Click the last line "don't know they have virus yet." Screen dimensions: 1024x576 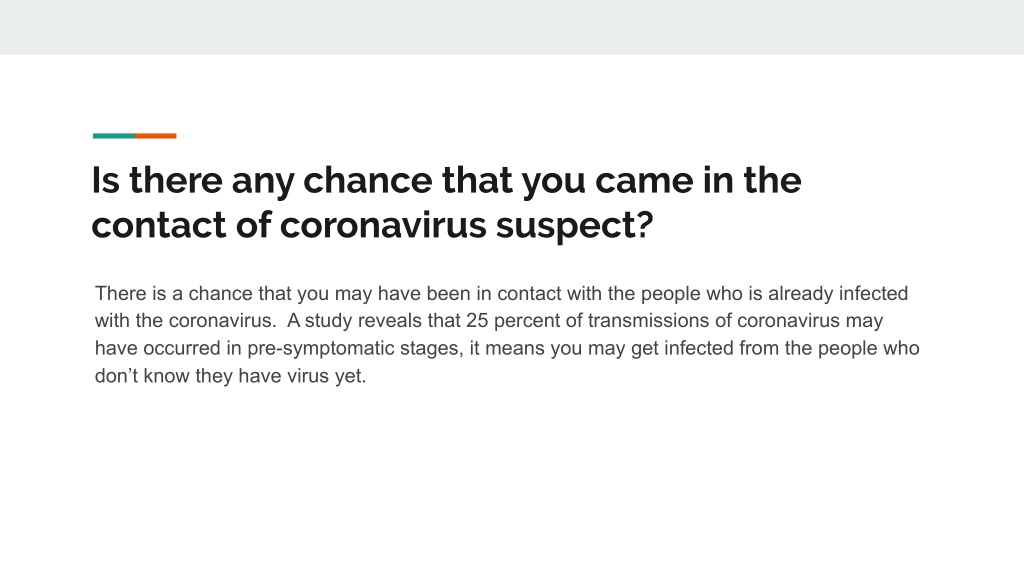tap(231, 376)
